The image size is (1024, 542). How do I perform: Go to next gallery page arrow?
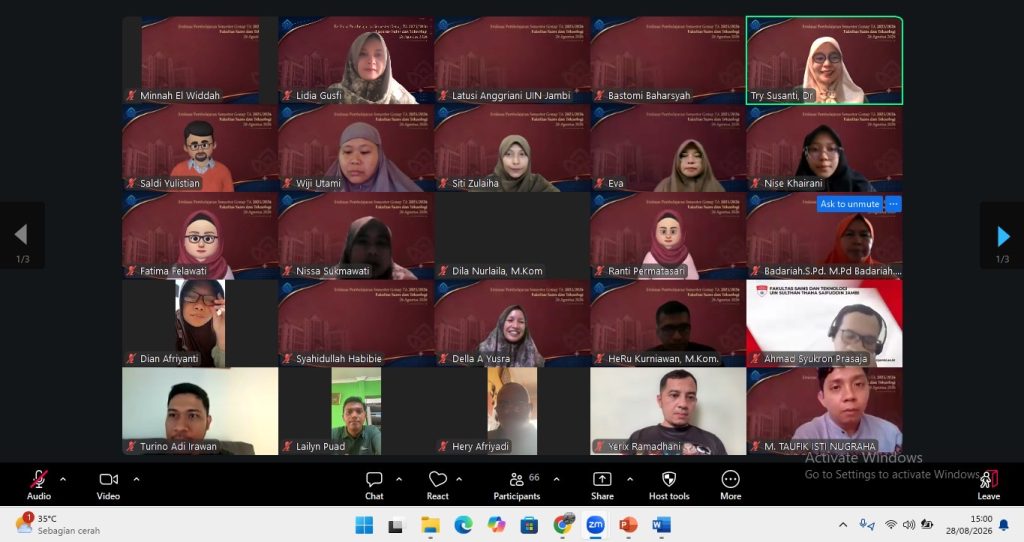pyautogui.click(x=1002, y=236)
